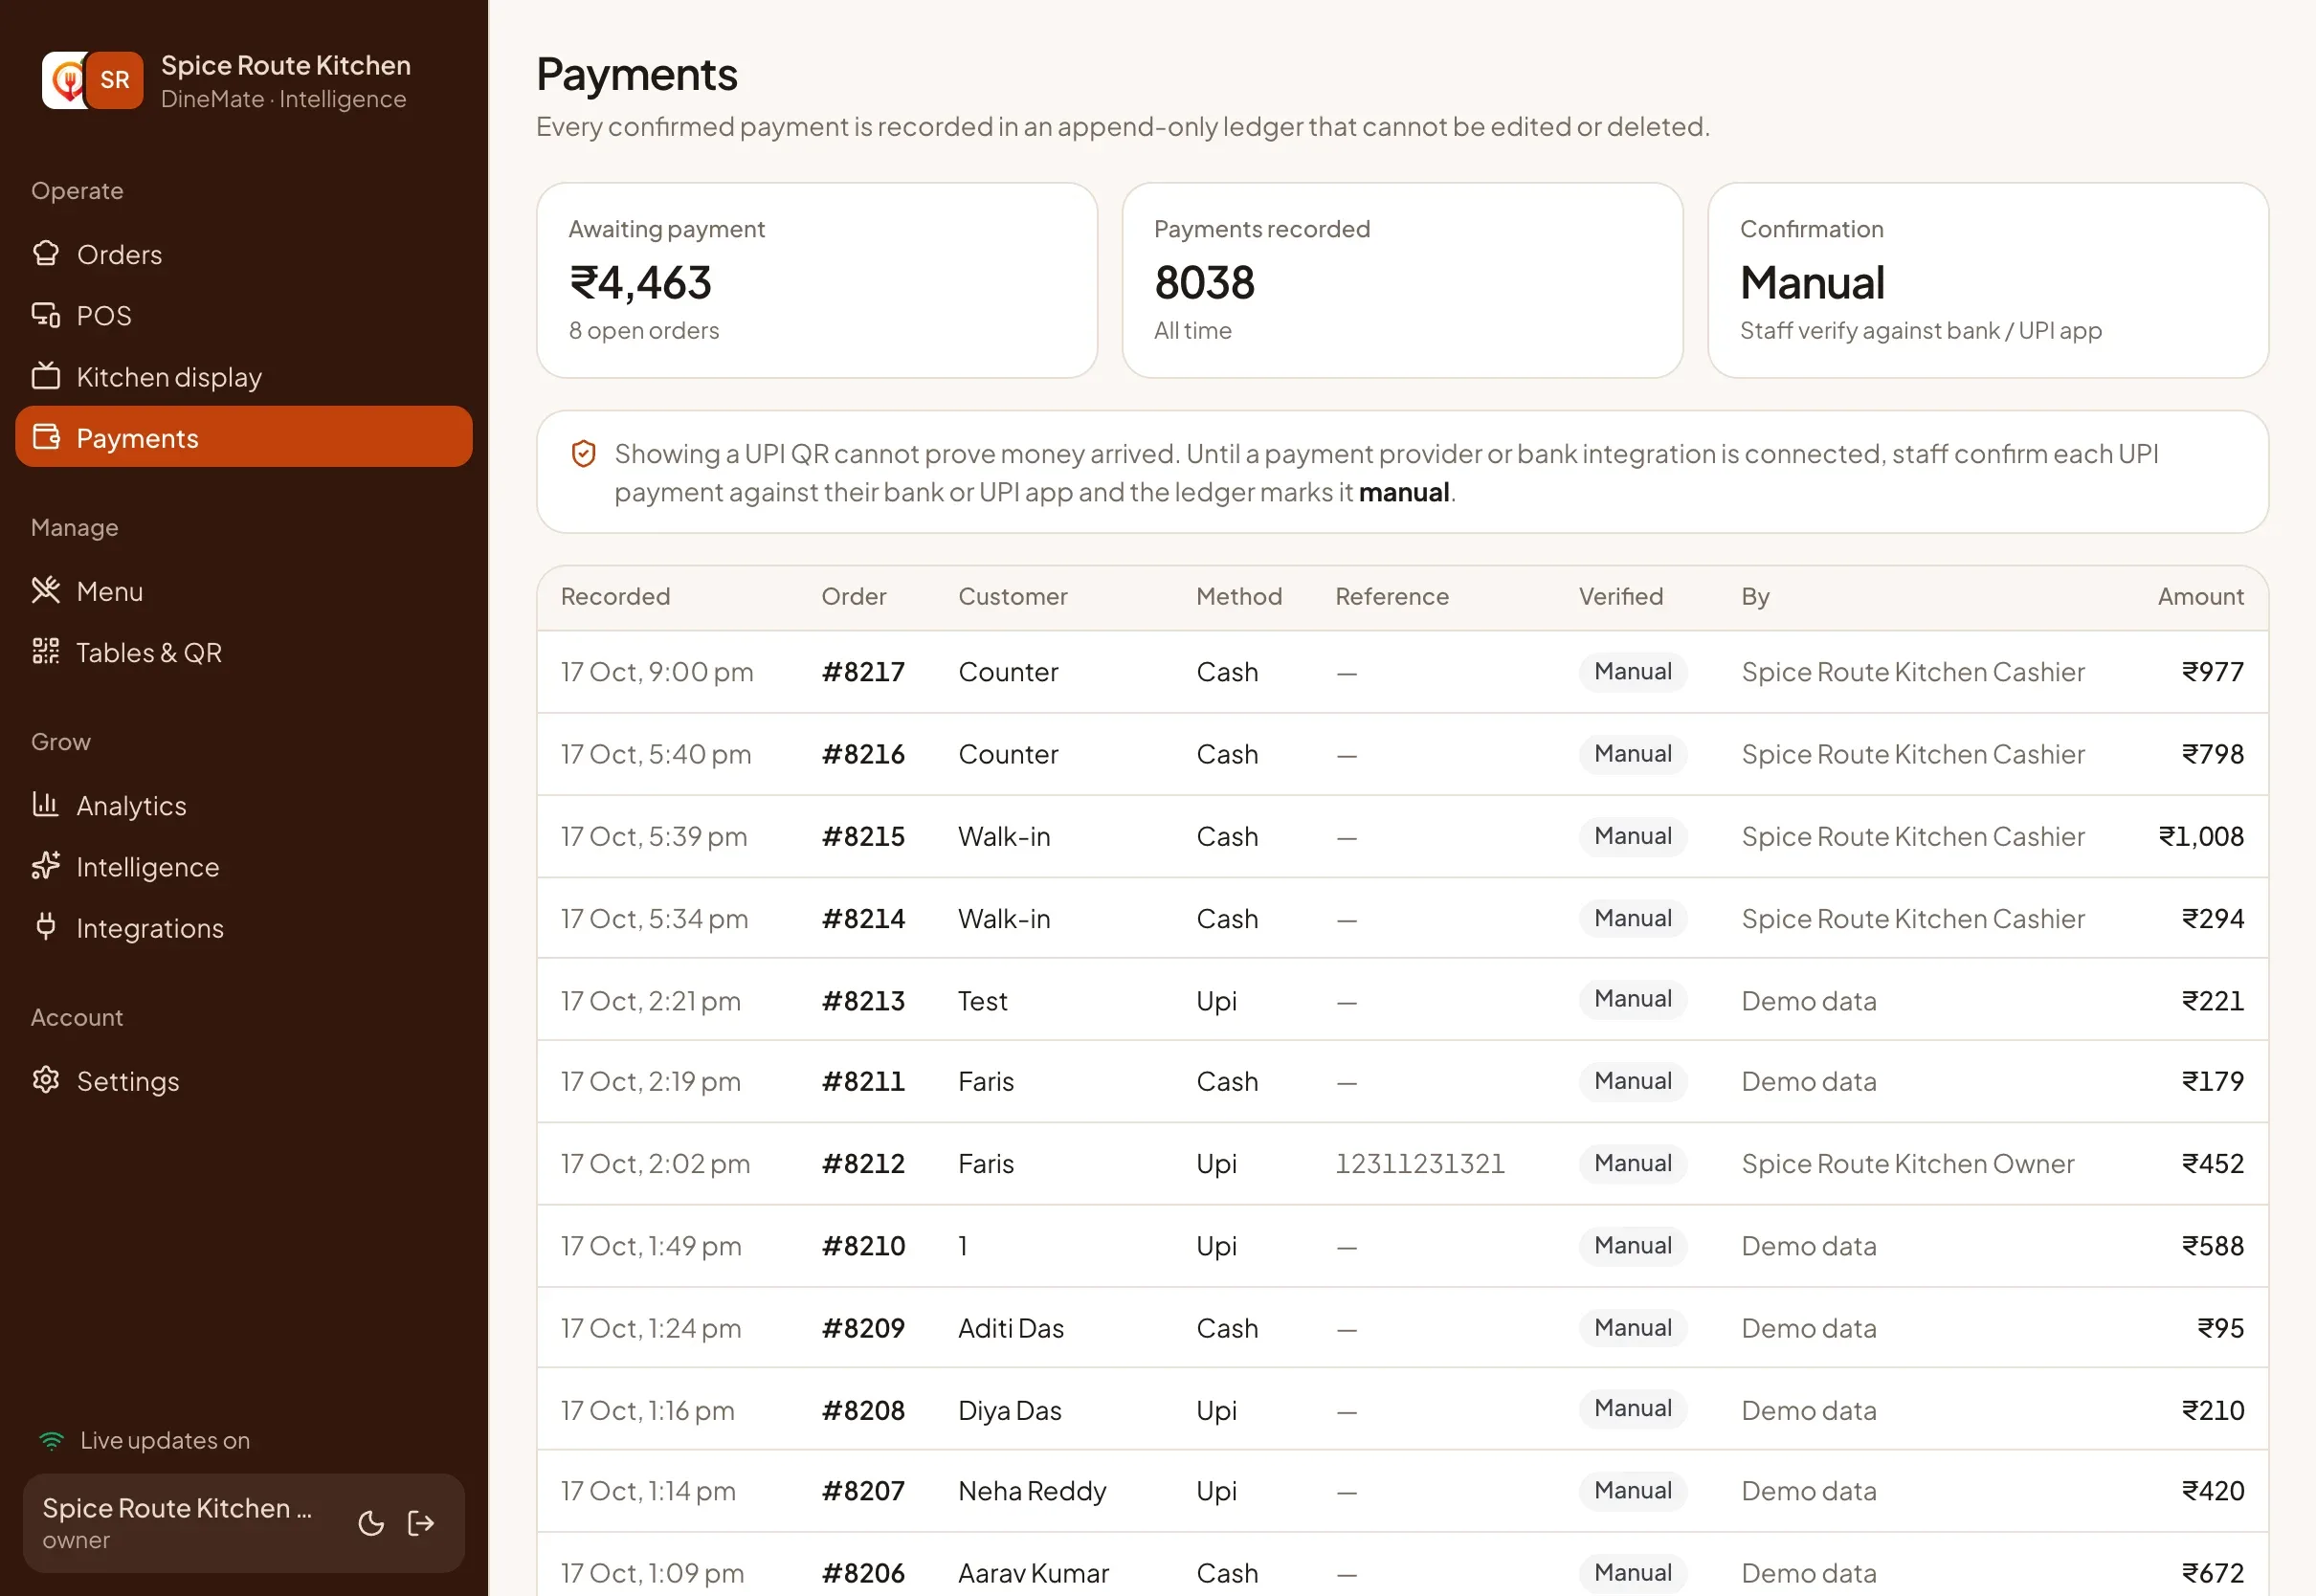The image size is (2316, 1596).
Task: Click the POS terminal icon
Action: (x=46, y=315)
